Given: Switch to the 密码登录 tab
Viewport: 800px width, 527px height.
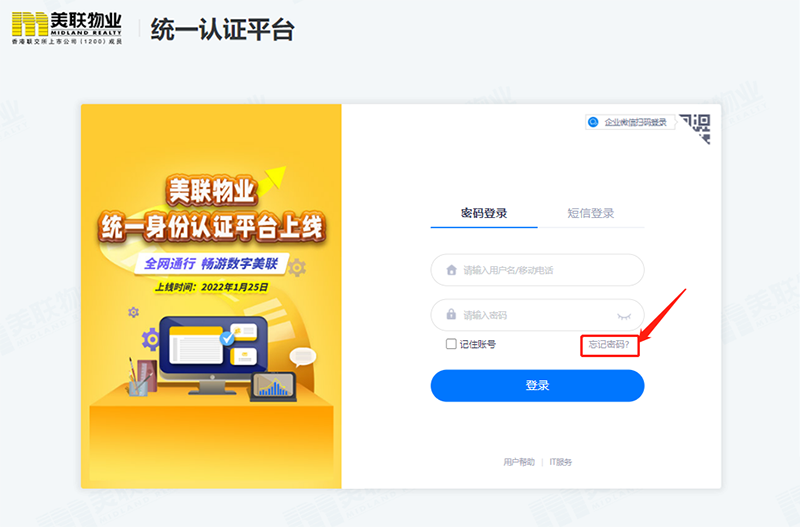Looking at the screenshot, I should [484, 213].
